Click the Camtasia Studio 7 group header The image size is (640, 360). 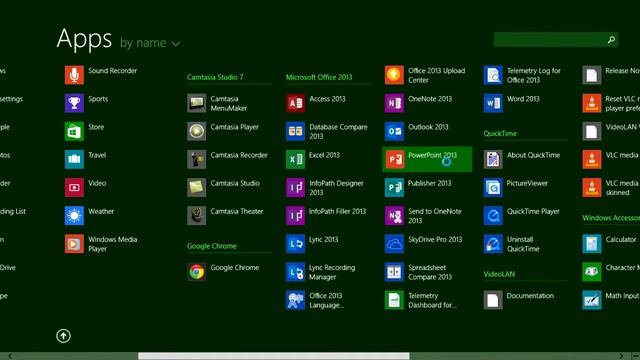click(x=215, y=77)
